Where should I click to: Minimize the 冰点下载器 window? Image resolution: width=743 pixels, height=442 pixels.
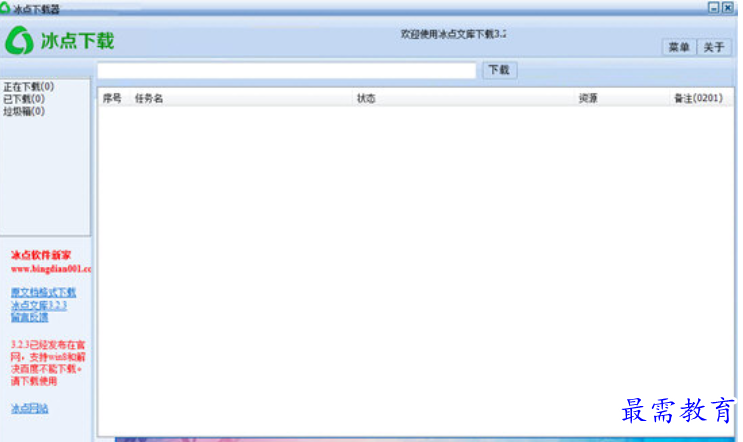(713, 8)
